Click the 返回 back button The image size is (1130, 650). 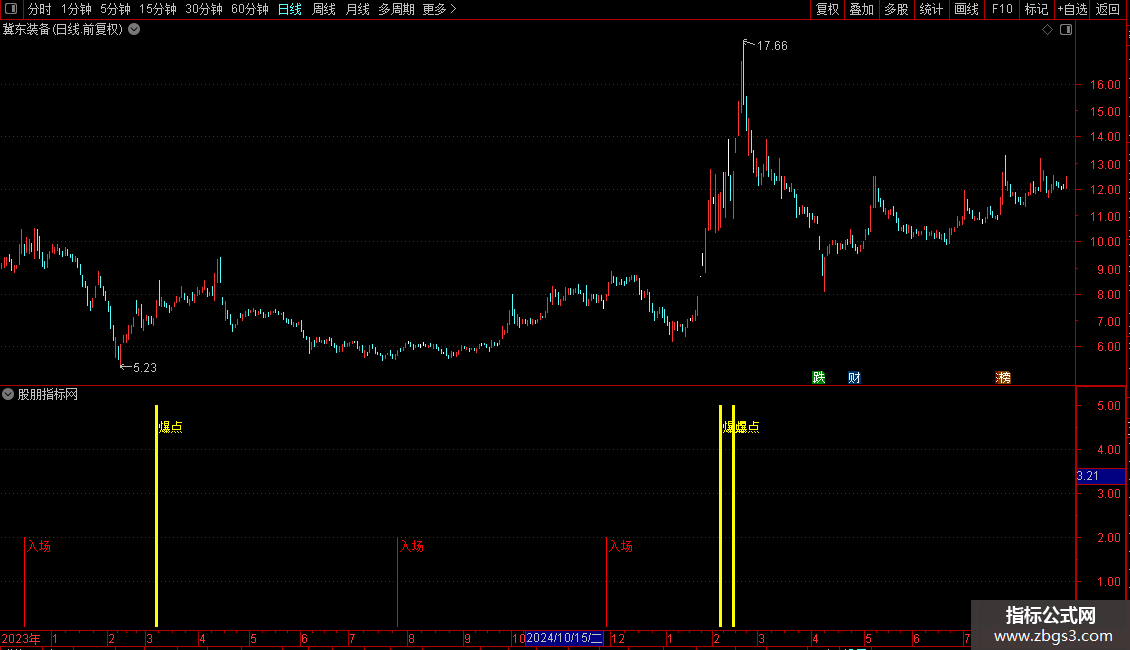point(1108,9)
